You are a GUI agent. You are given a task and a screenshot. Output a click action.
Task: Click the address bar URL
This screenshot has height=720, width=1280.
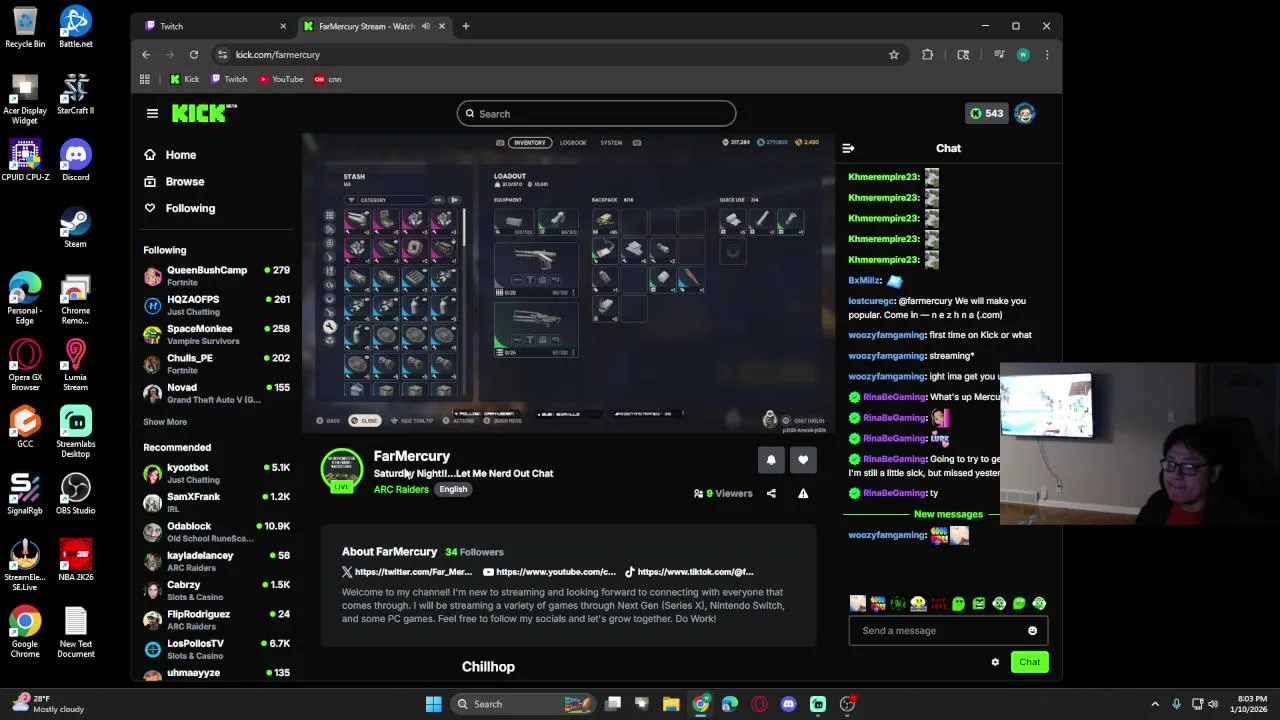(278, 55)
